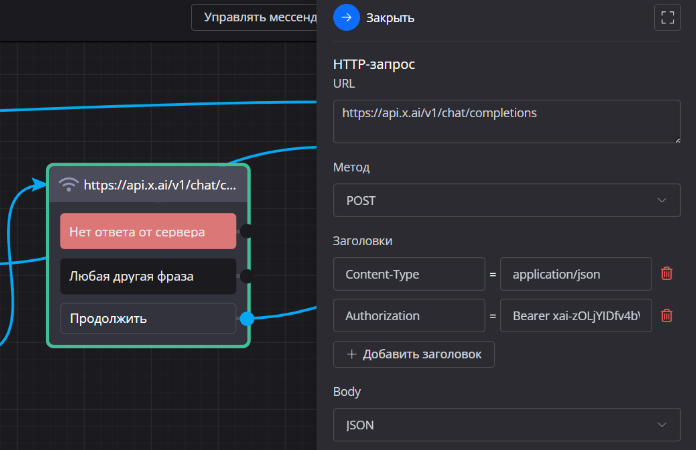Click the "Добавить заголовок" button
696x450 pixels.
414,354
